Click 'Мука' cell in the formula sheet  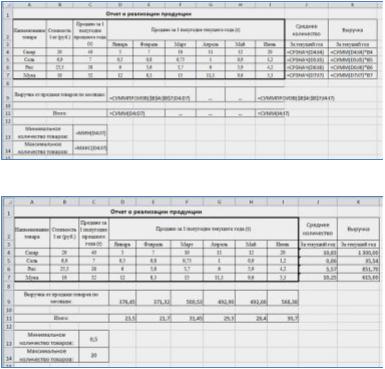tap(29, 75)
